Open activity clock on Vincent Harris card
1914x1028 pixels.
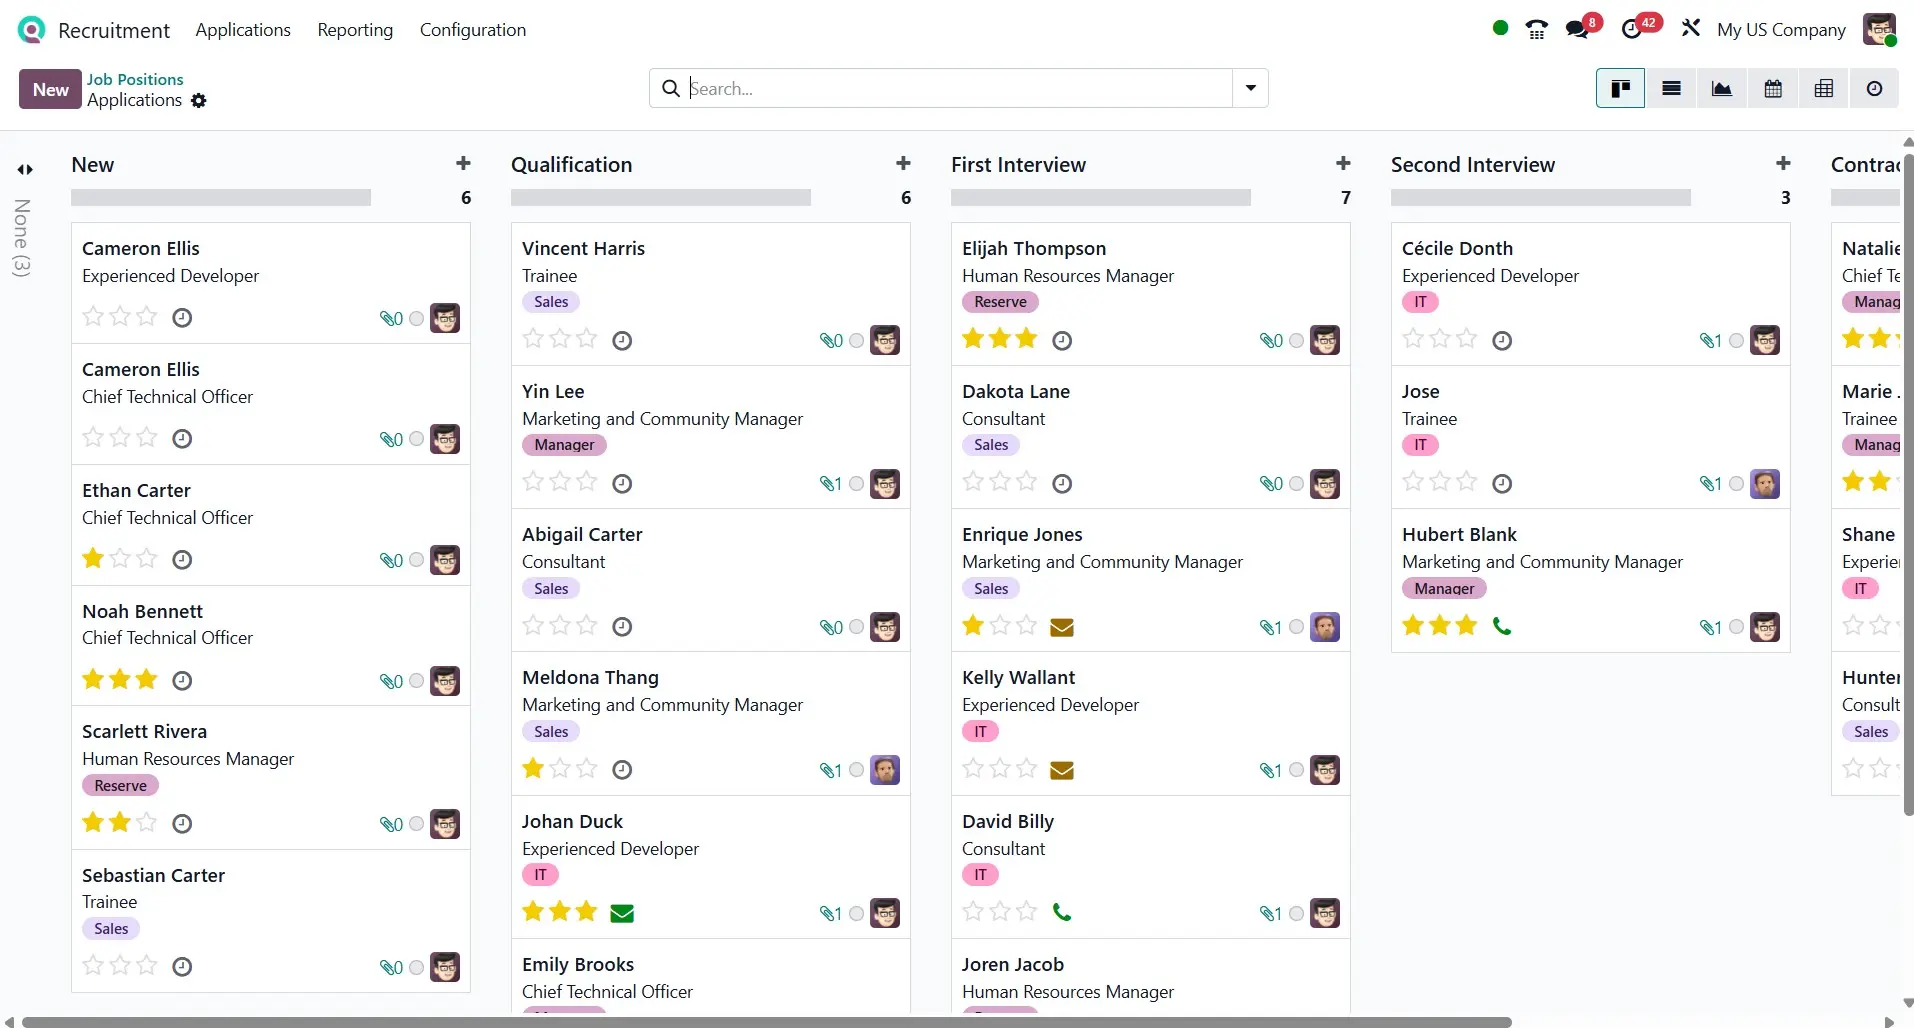click(x=622, y=341)
